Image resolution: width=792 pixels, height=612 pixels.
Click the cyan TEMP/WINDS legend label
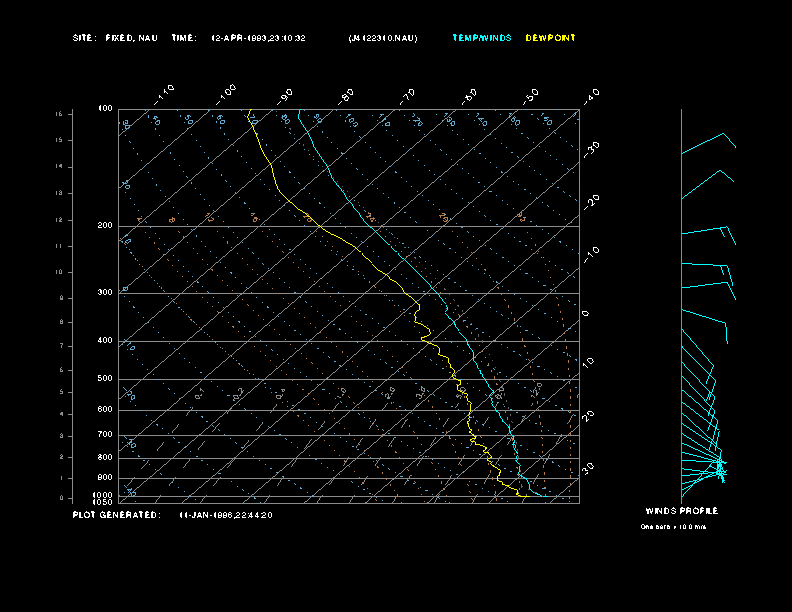coord(481,38)
